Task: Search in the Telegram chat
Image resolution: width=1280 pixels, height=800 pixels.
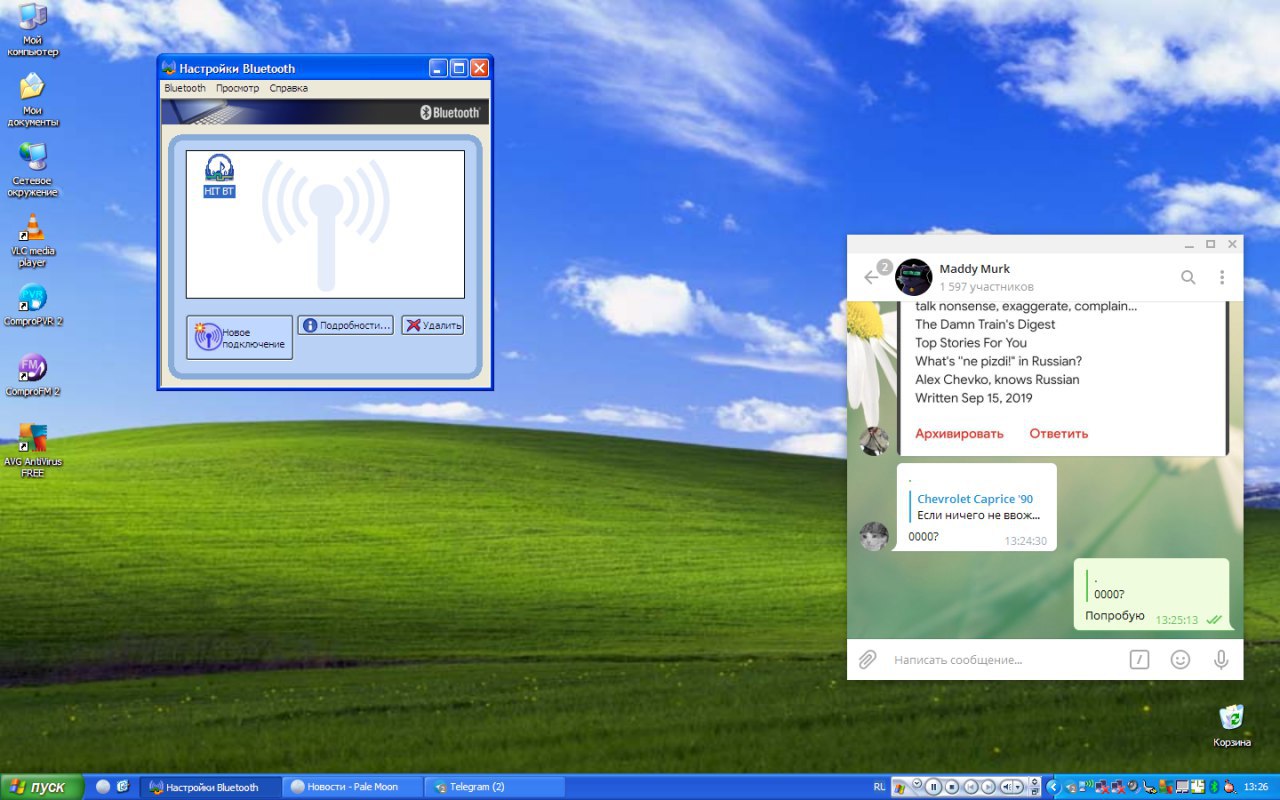Action: pyautogui.click(x=1188, y=277)
